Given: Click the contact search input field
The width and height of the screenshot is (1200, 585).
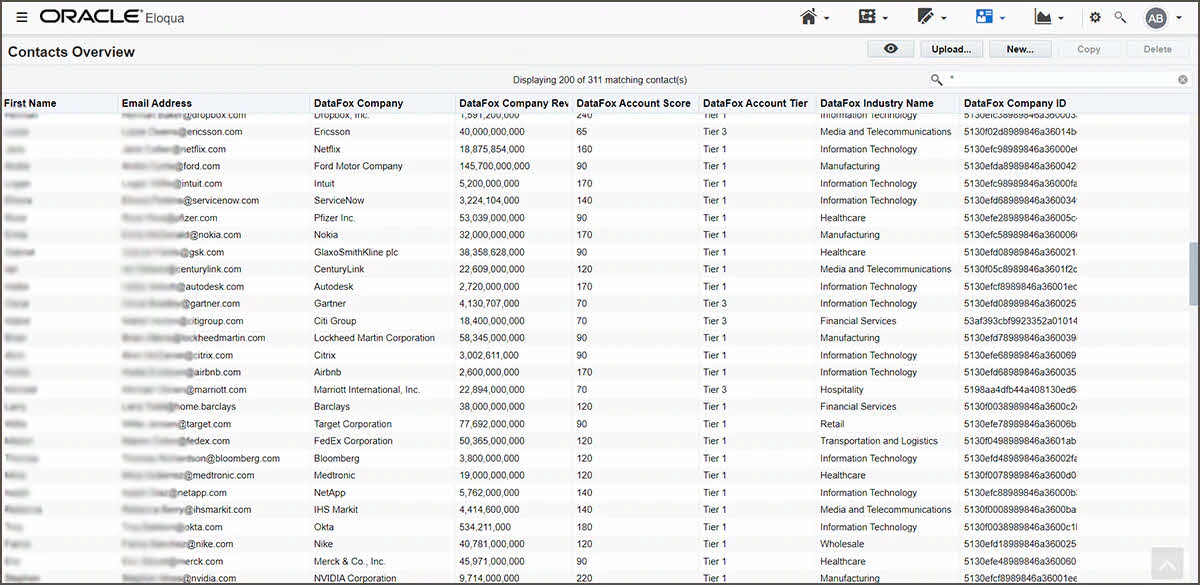Looking at the screenshot, I should (1060, 79).
